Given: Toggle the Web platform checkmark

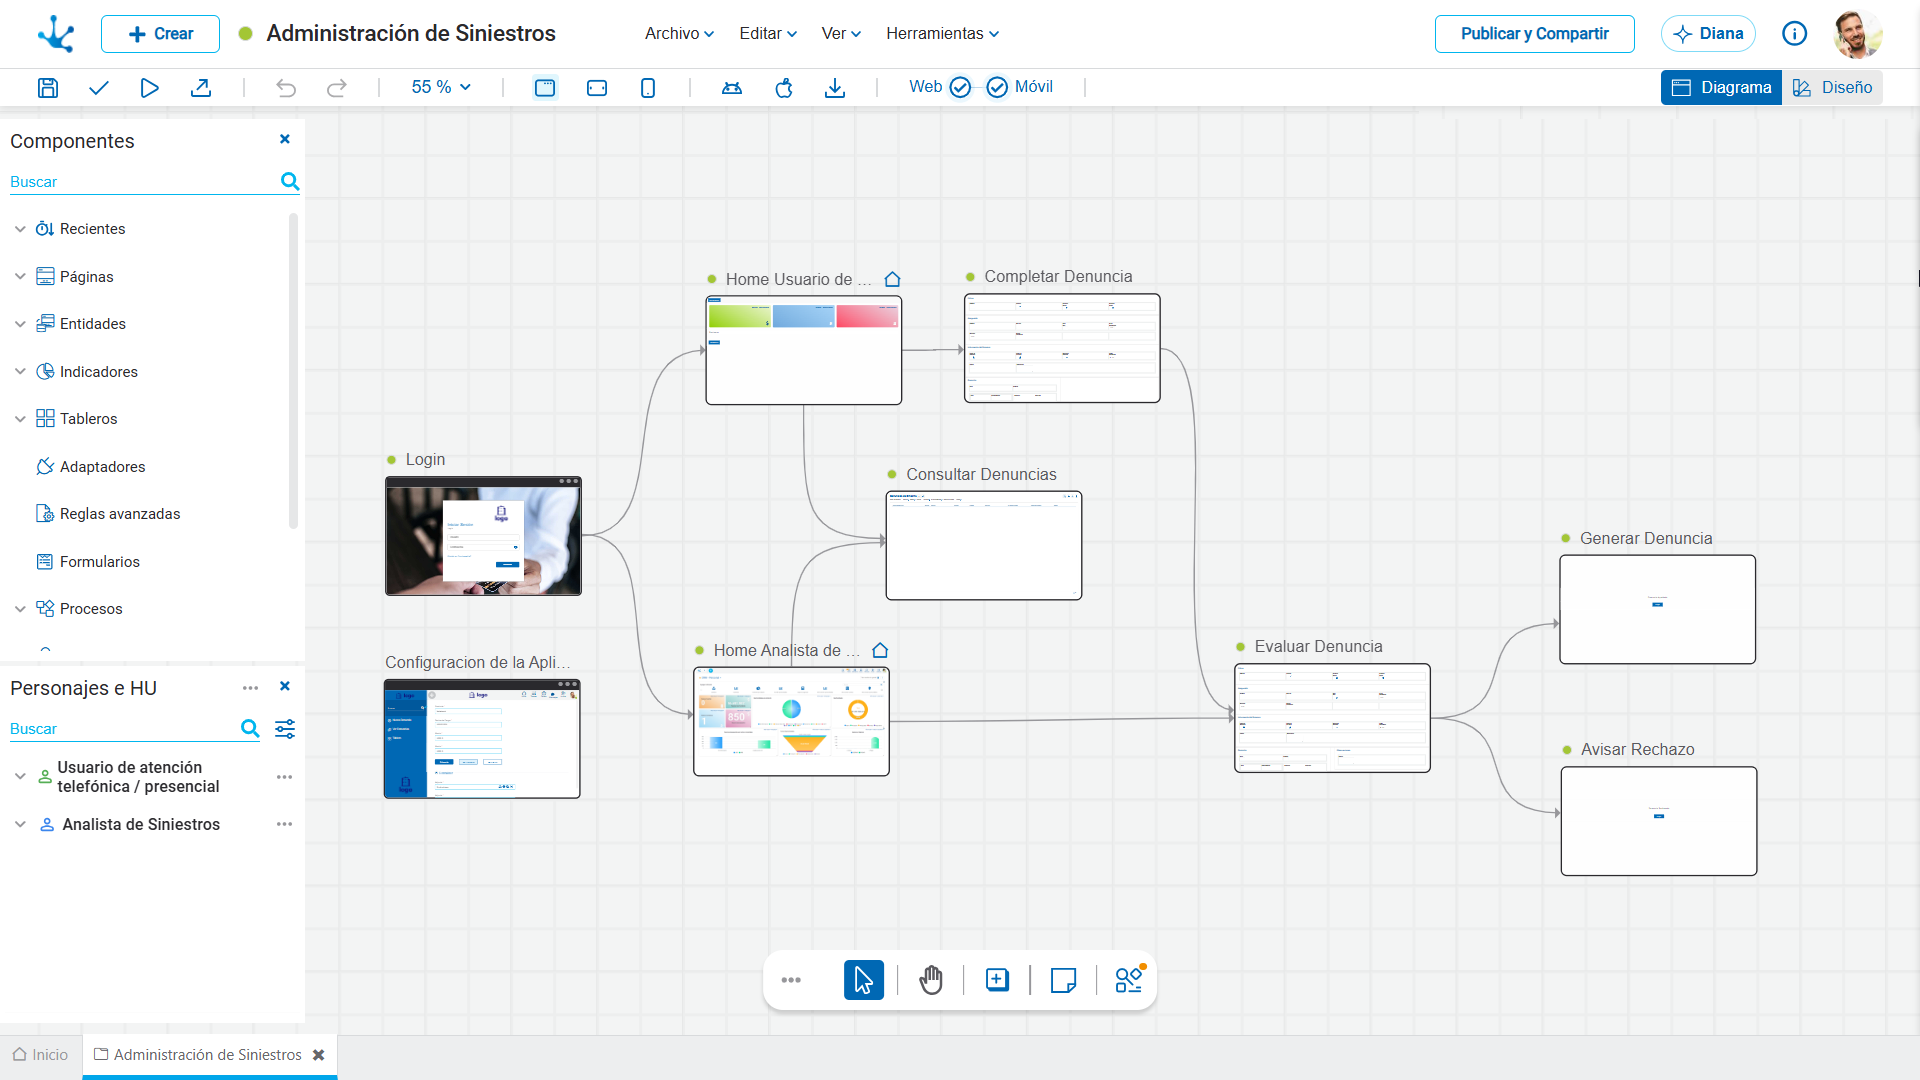Looking at the screenshot, I should [960, 87].
